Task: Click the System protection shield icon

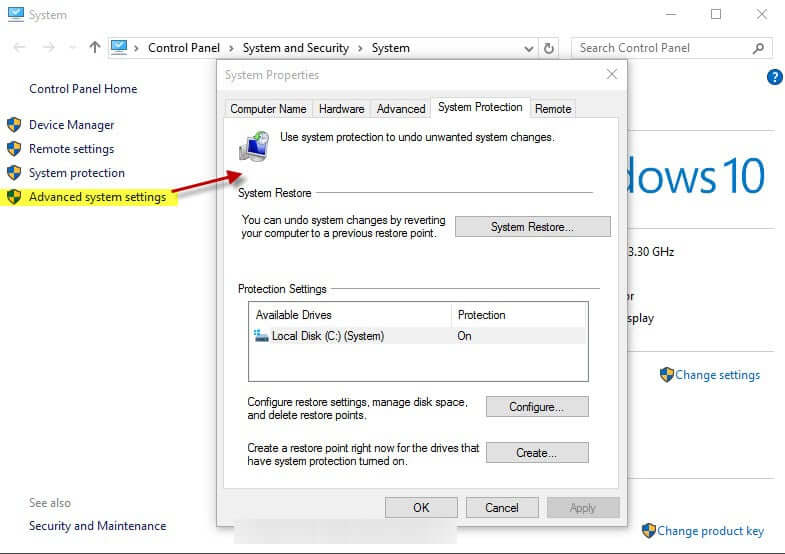Action: pyautogui.click(x=14, y=173)
